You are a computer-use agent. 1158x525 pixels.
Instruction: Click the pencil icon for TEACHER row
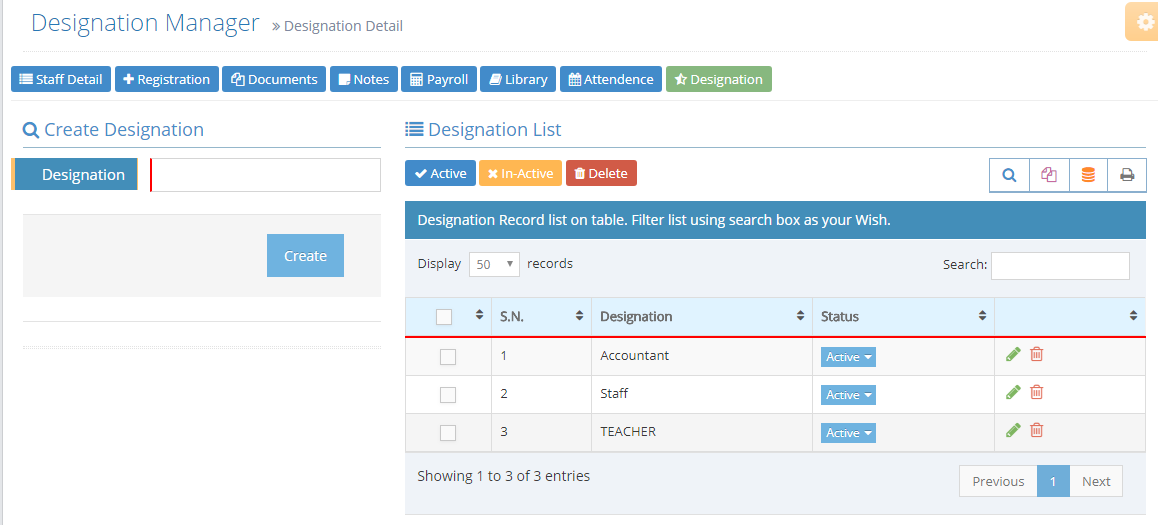pyautogui.click(x=1013, y=430)
